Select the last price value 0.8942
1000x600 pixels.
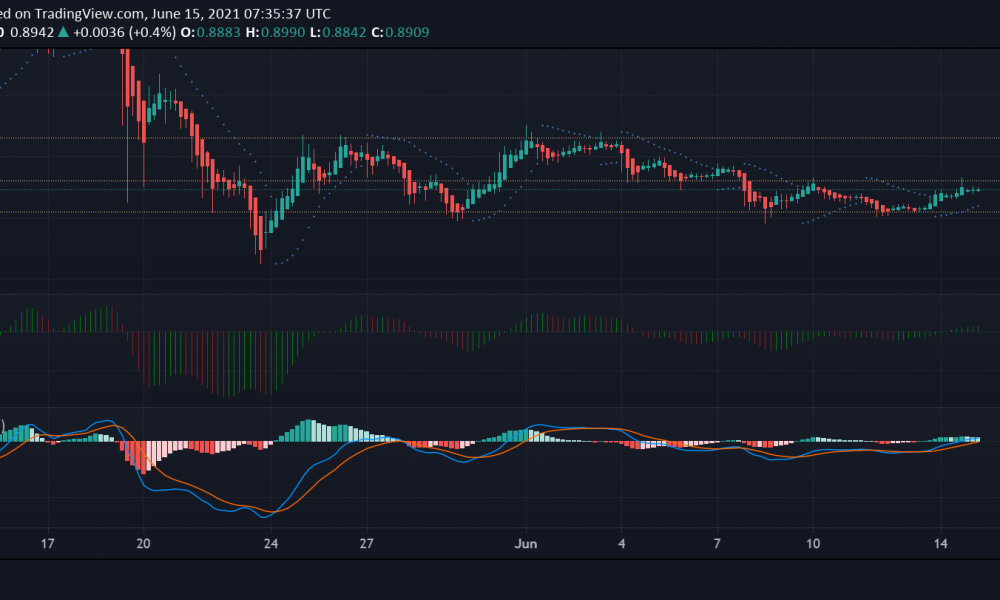coord(32,32)
